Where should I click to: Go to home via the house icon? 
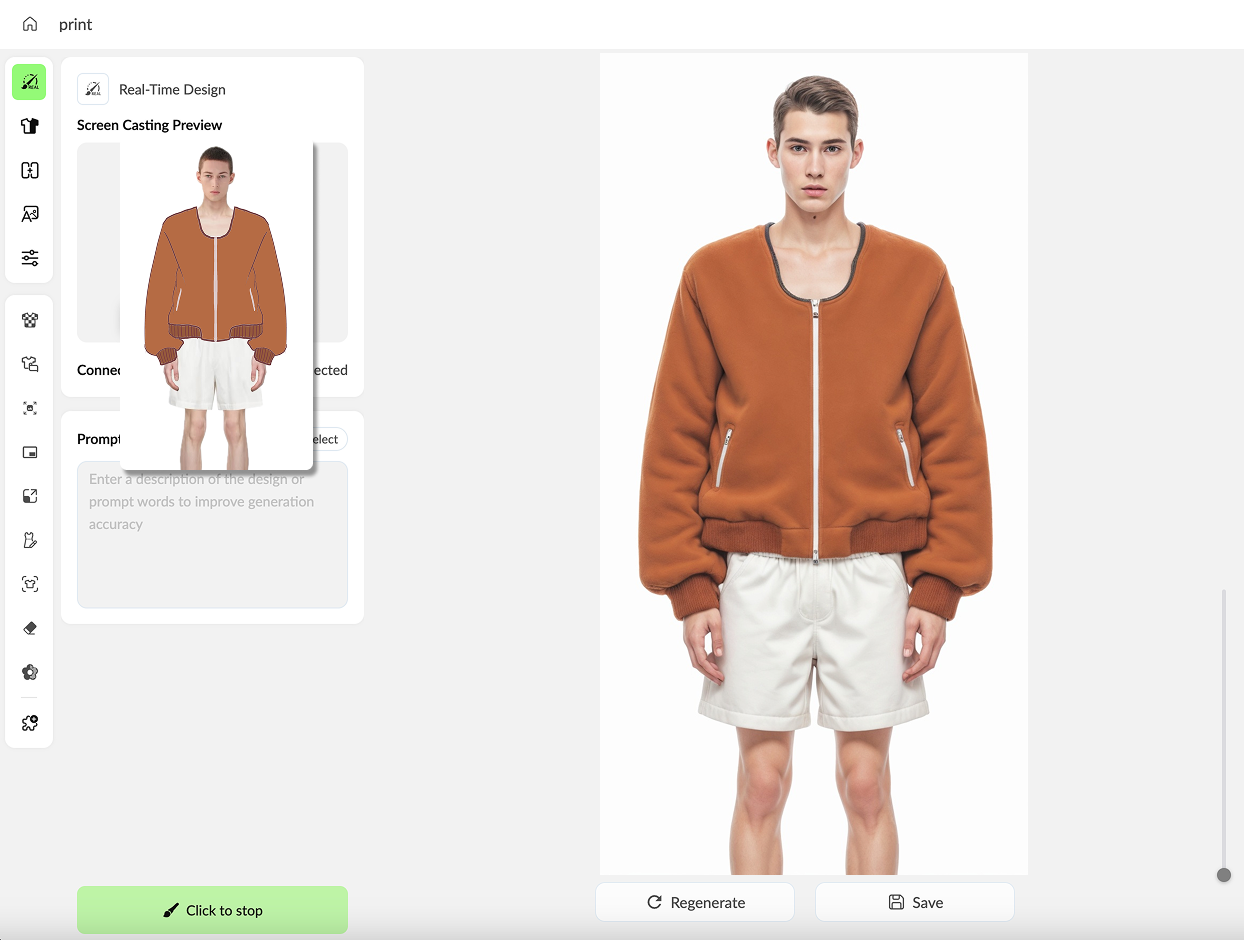(30, 24)
